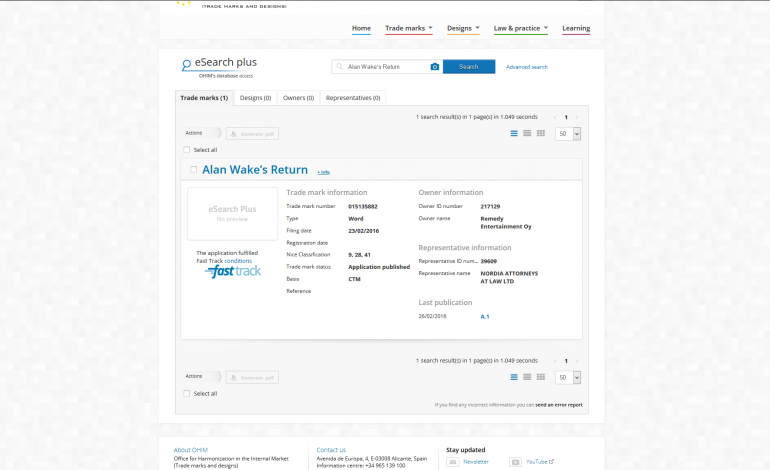The image size is (770, 470).
Task: Toggle the top Actions slider
Action: pos(215,133)
